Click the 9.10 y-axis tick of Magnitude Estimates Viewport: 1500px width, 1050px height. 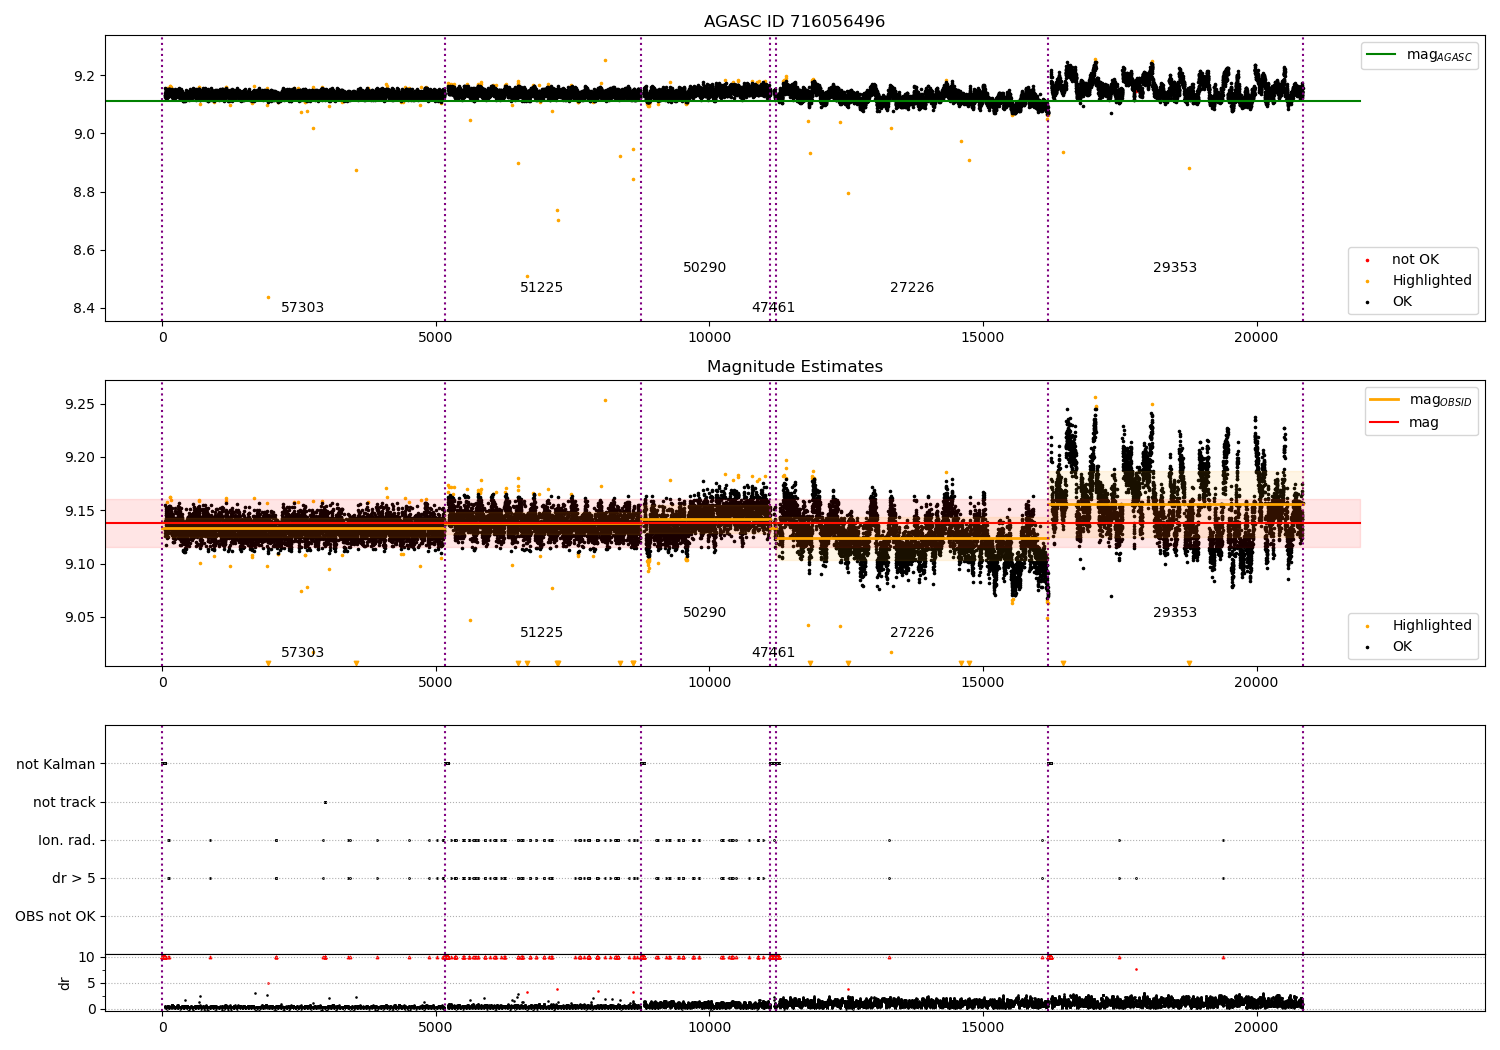pos(80,565)
